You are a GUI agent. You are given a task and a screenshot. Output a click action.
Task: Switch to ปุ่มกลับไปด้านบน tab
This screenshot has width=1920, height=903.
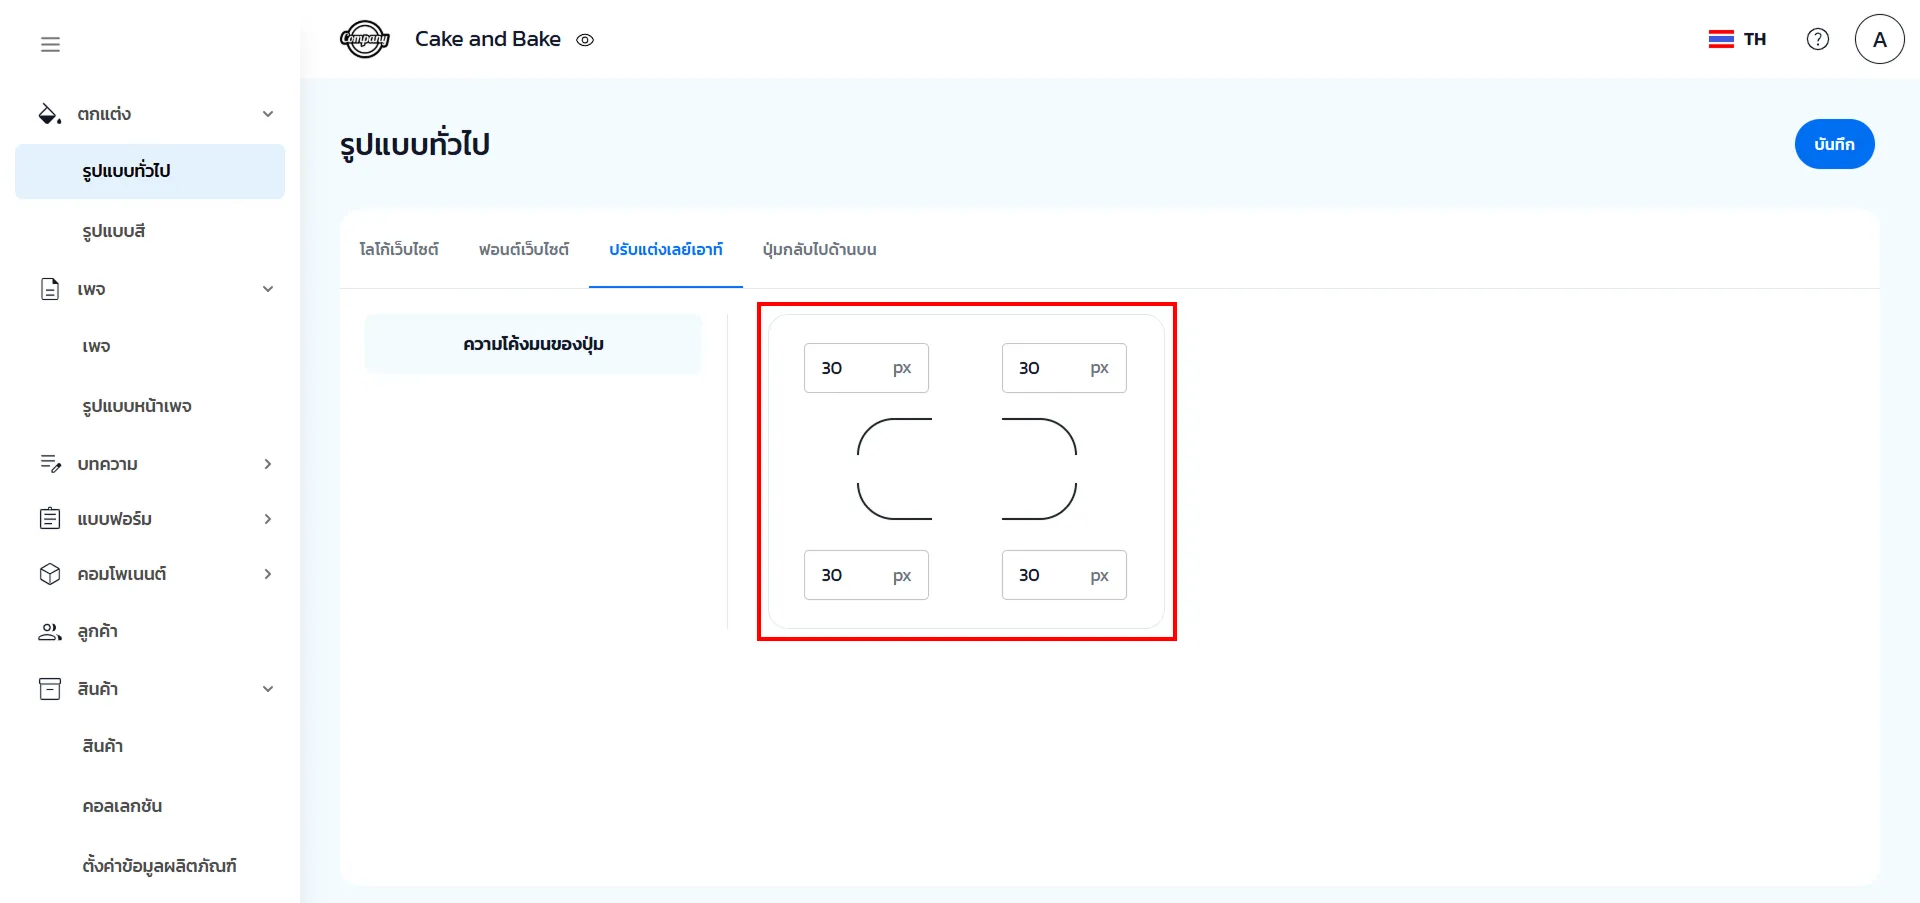point(819,249)
